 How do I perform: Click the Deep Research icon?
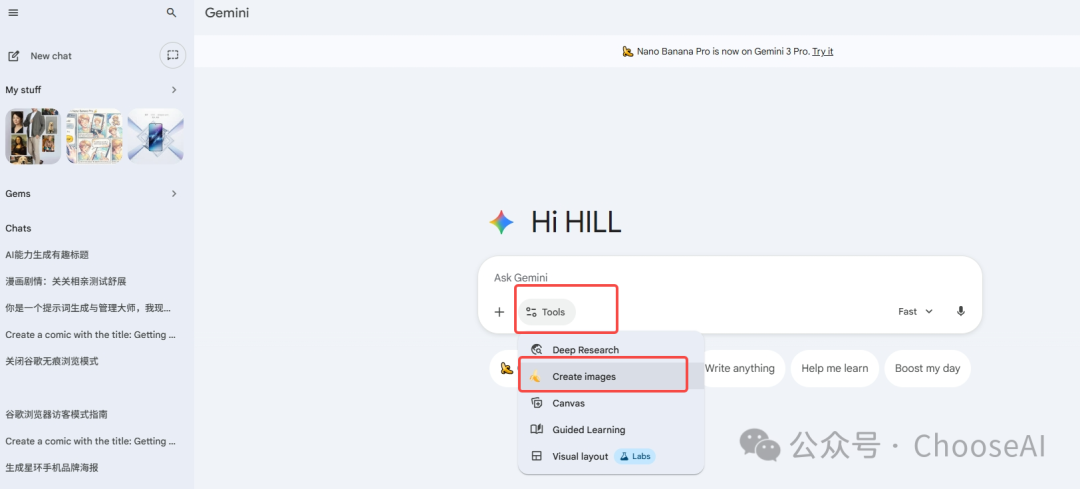click(537, 350)
